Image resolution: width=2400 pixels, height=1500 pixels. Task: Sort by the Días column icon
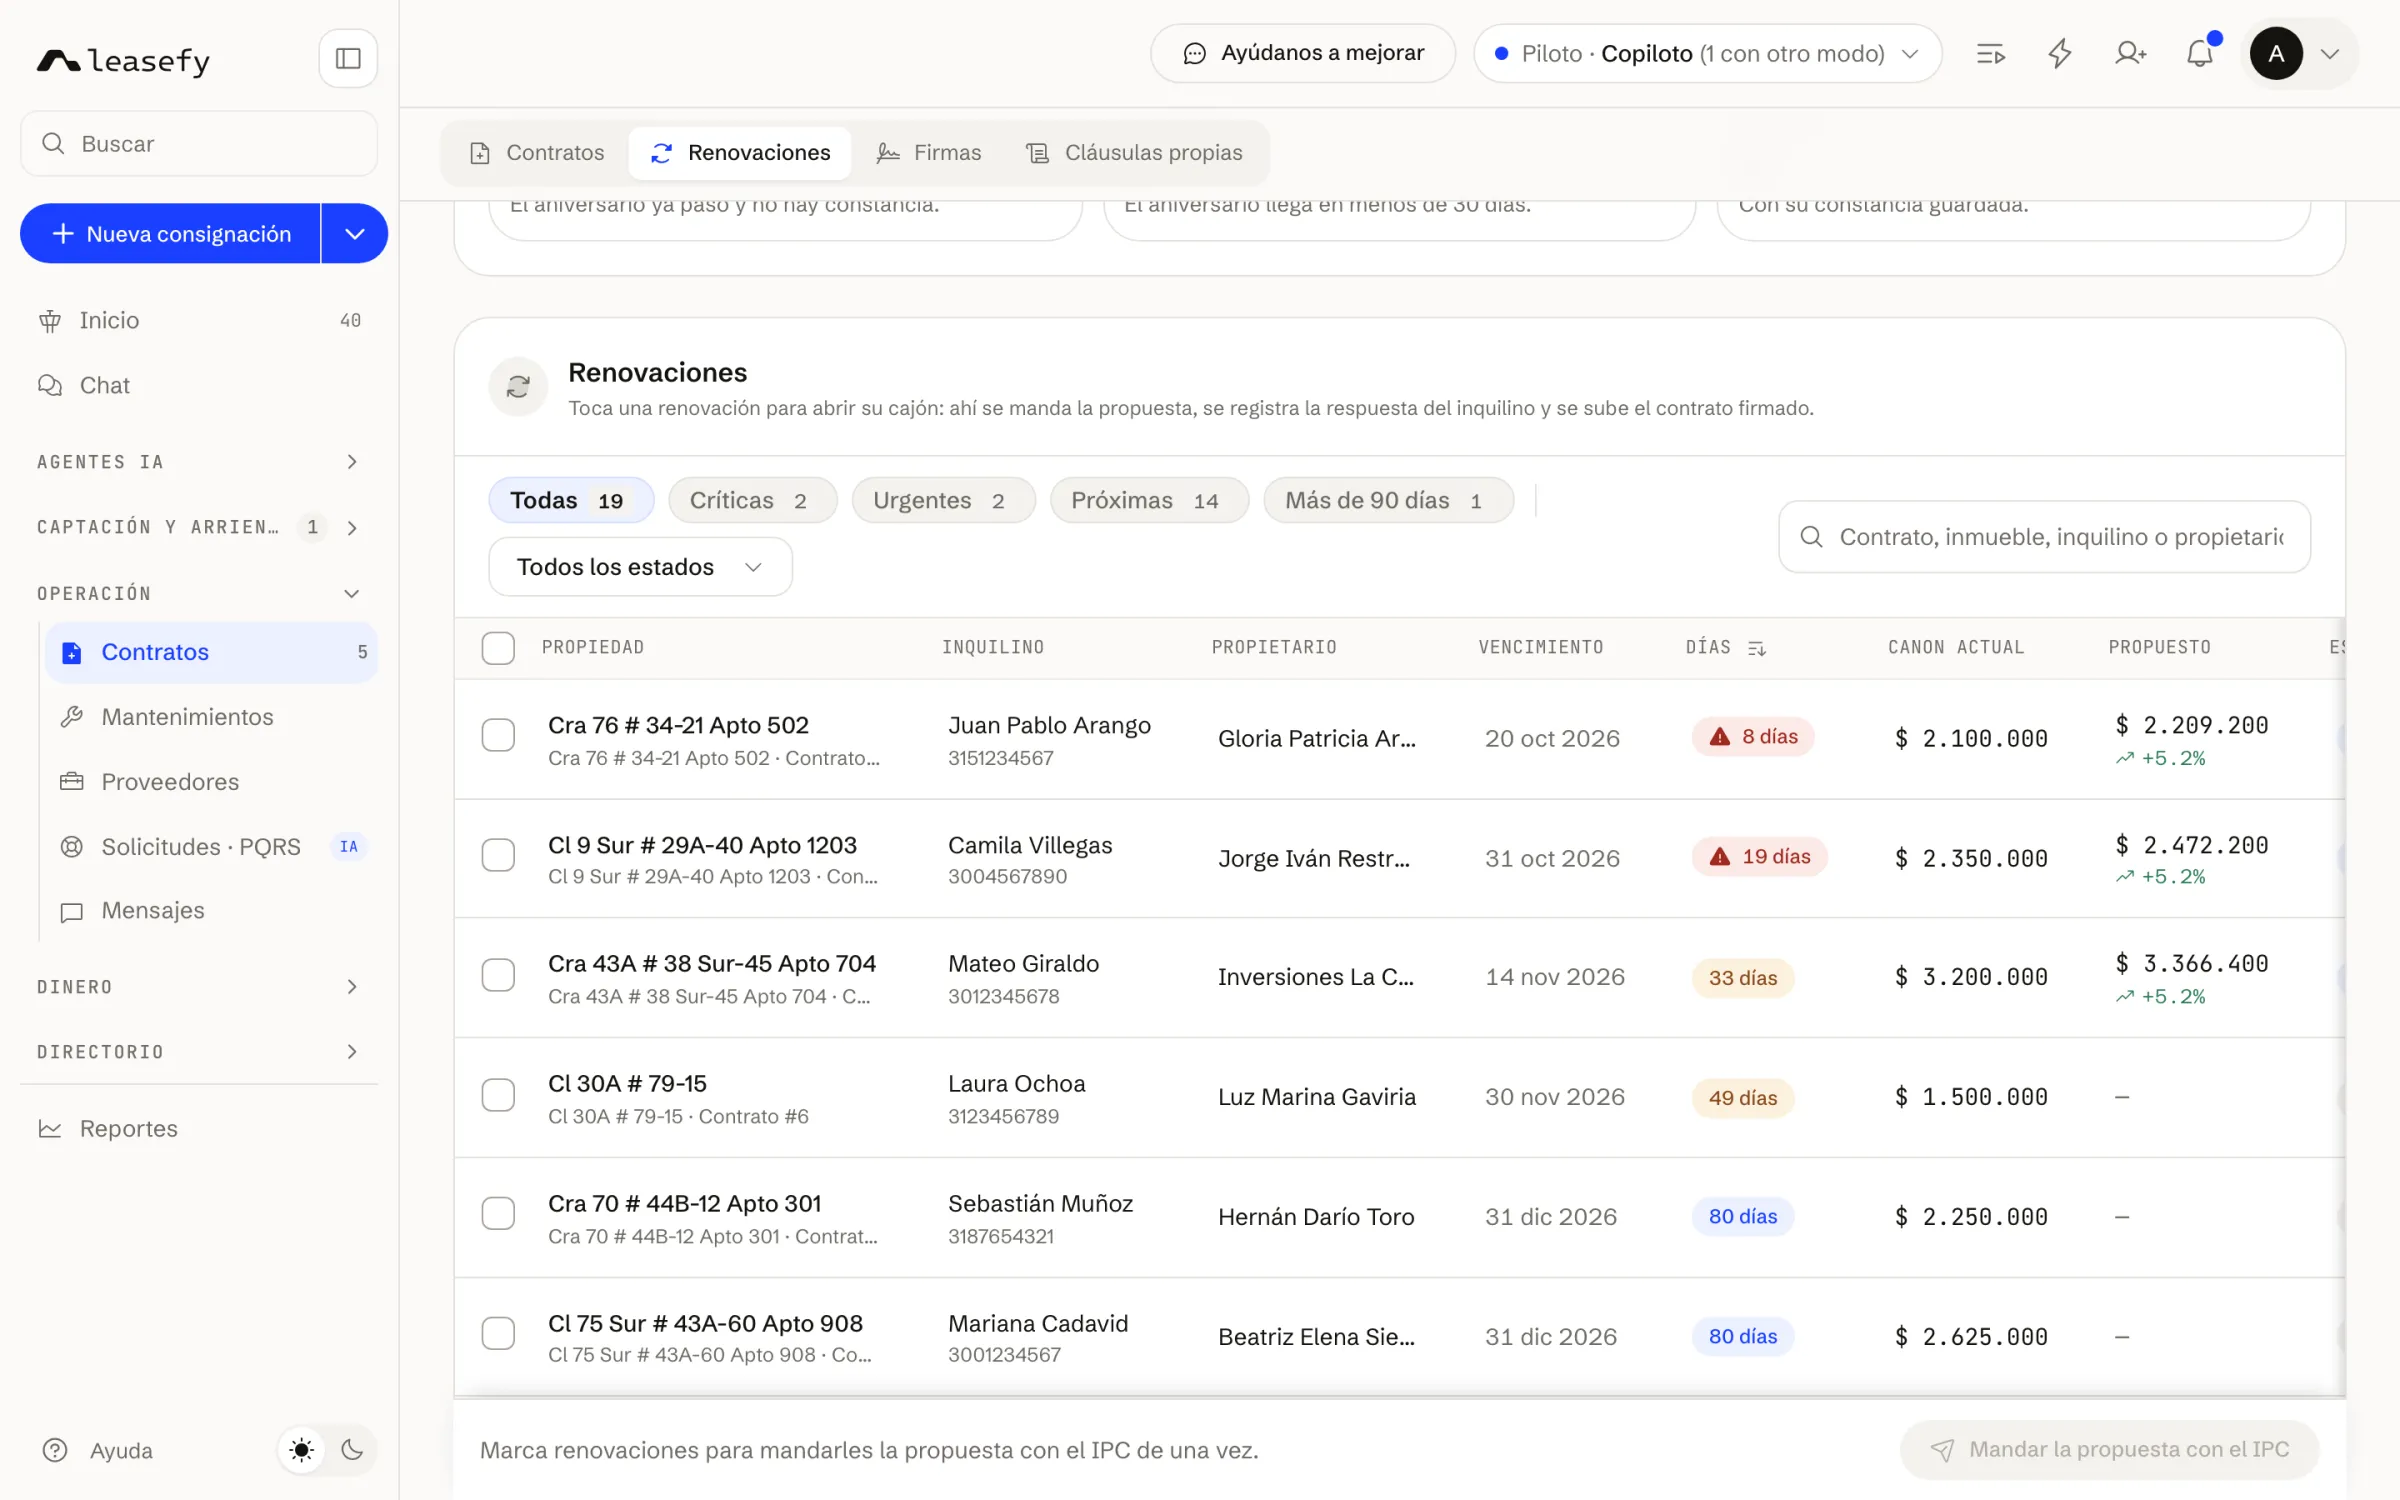coord(1757,648)
